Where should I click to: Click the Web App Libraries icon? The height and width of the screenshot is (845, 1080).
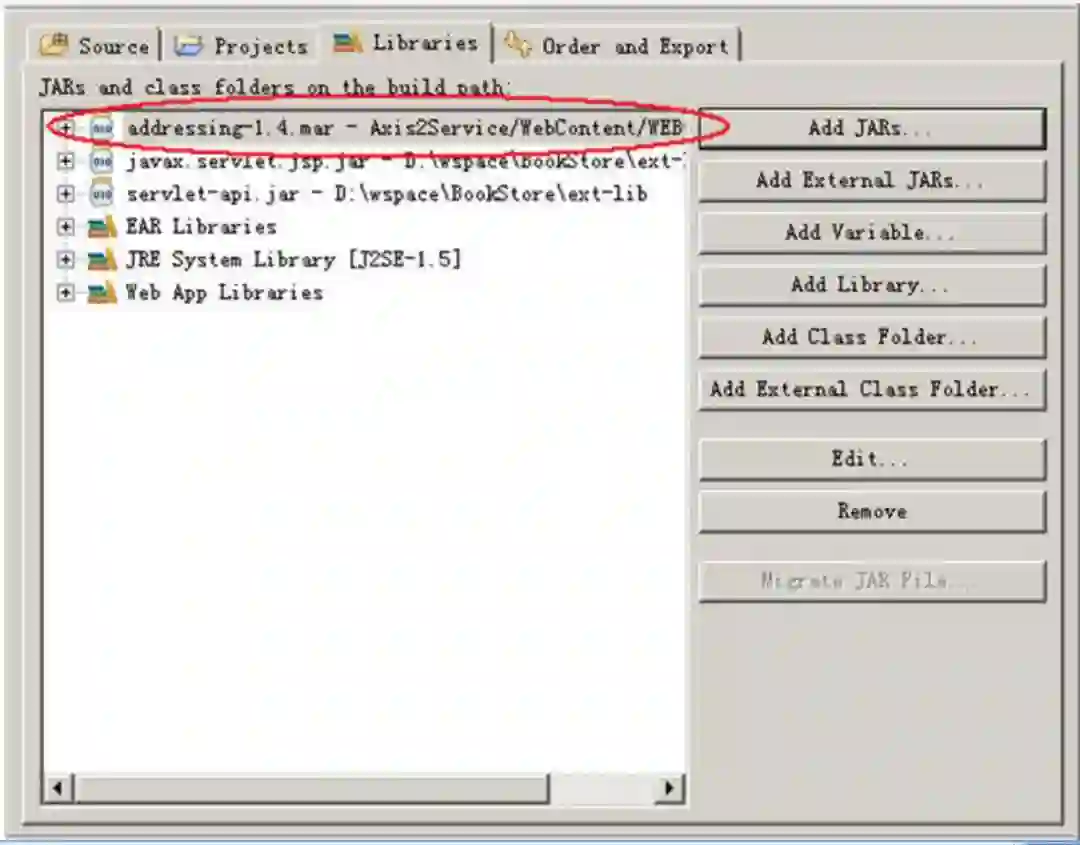[x=102, y=292]
